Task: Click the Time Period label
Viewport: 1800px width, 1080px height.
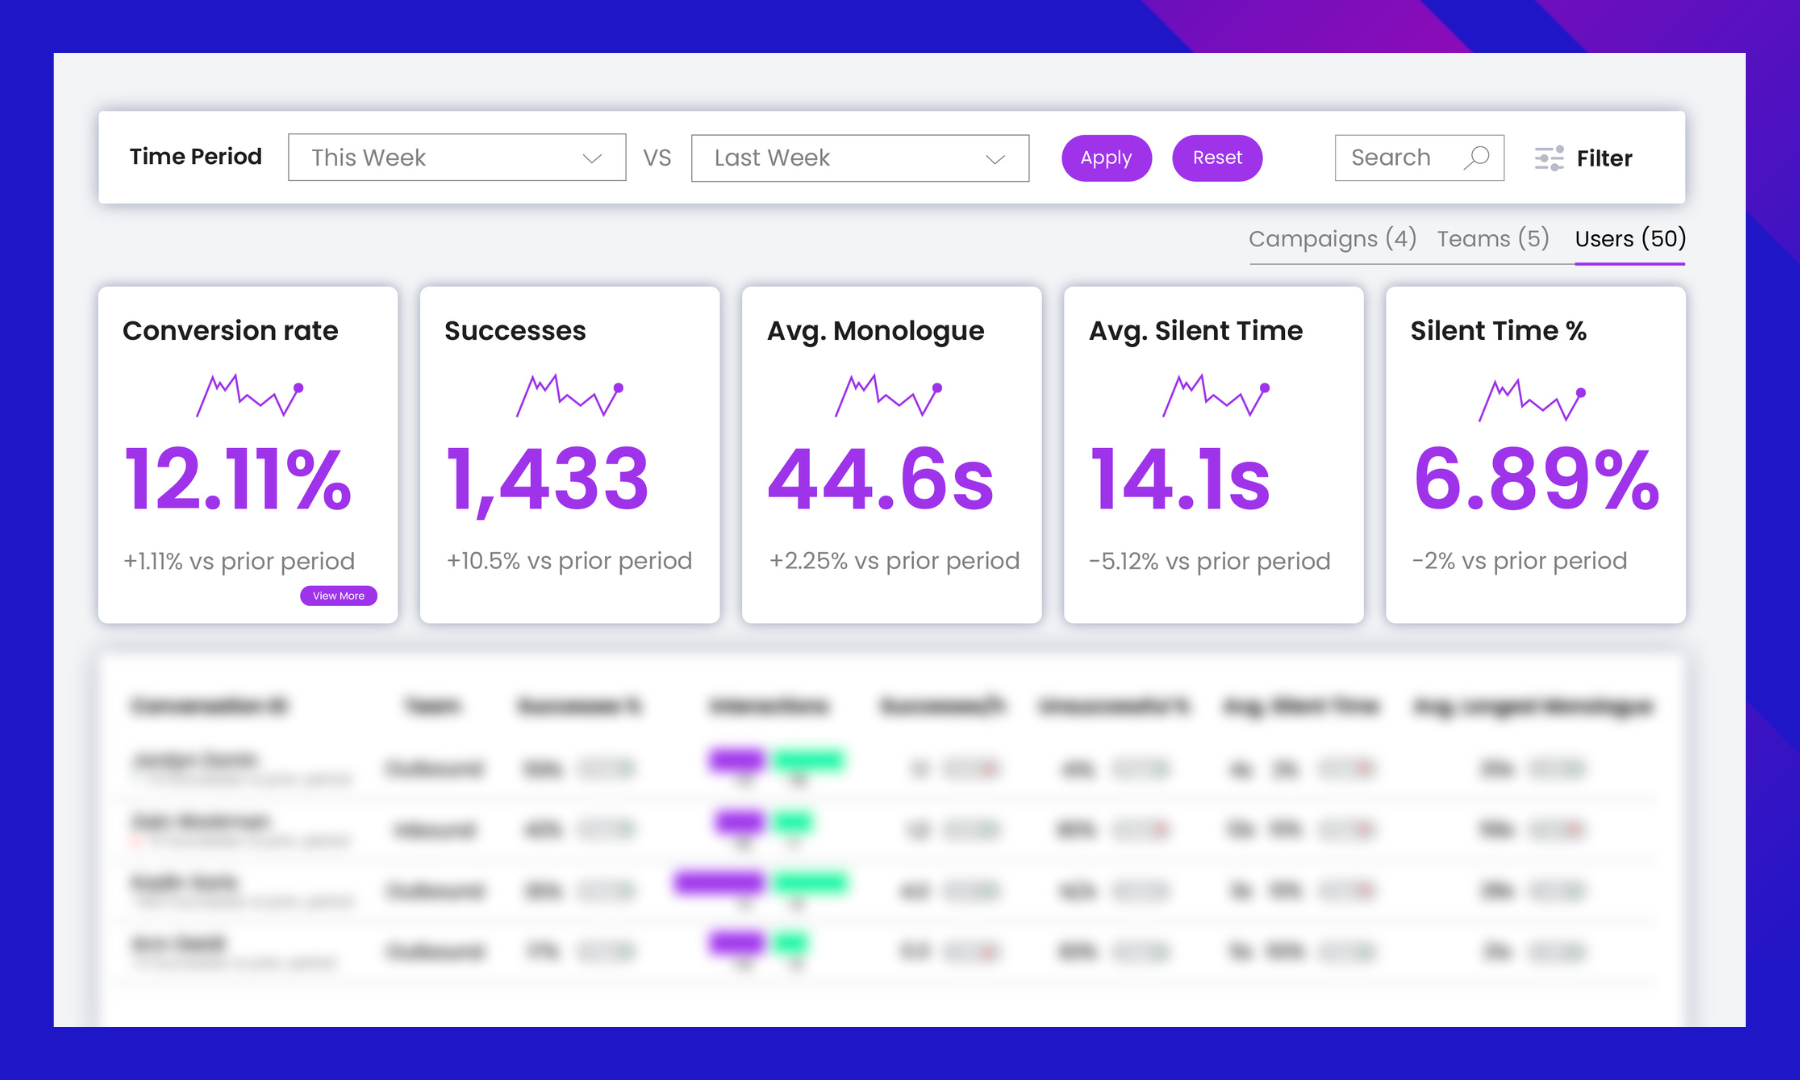Action: [x=196, y=157]
